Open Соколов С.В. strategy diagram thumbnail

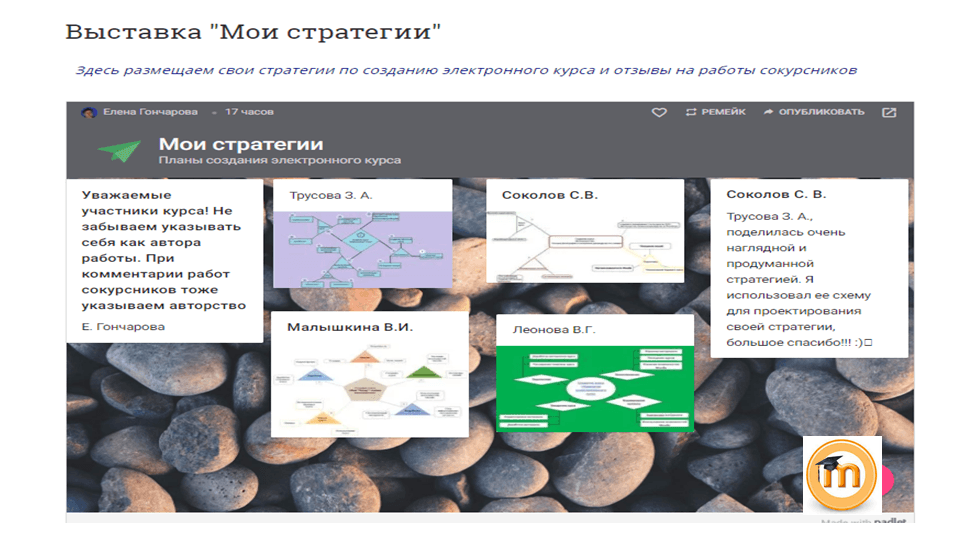tap(585, 246)
